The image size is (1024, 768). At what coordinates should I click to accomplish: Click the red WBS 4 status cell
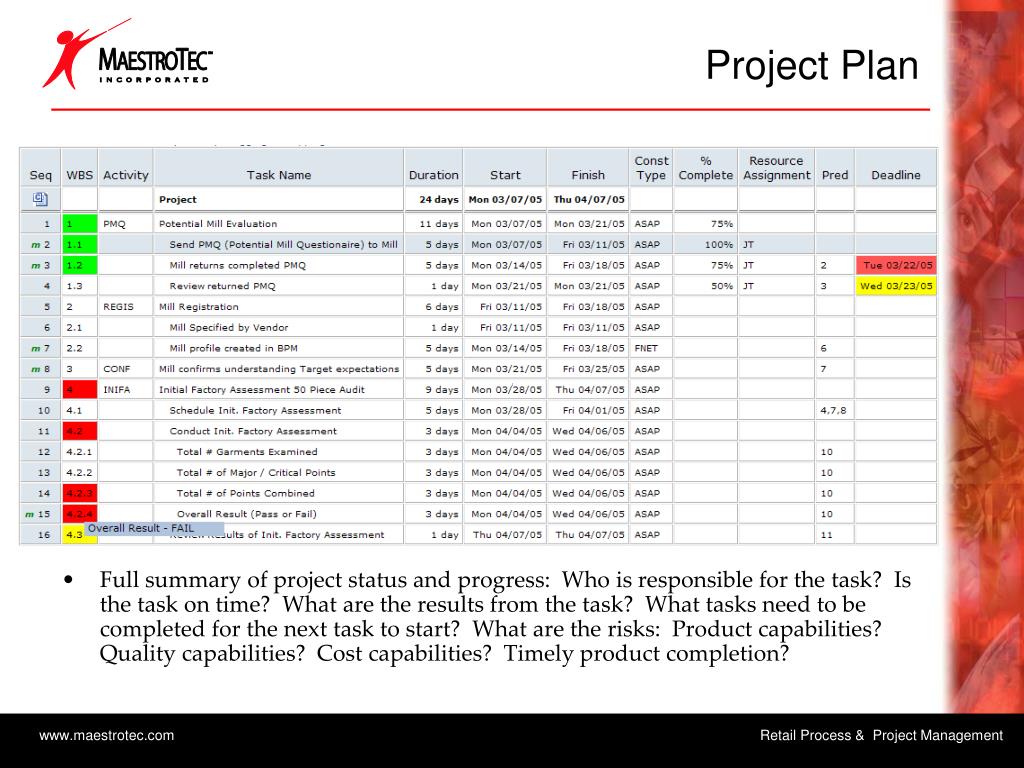click(80, 389)
